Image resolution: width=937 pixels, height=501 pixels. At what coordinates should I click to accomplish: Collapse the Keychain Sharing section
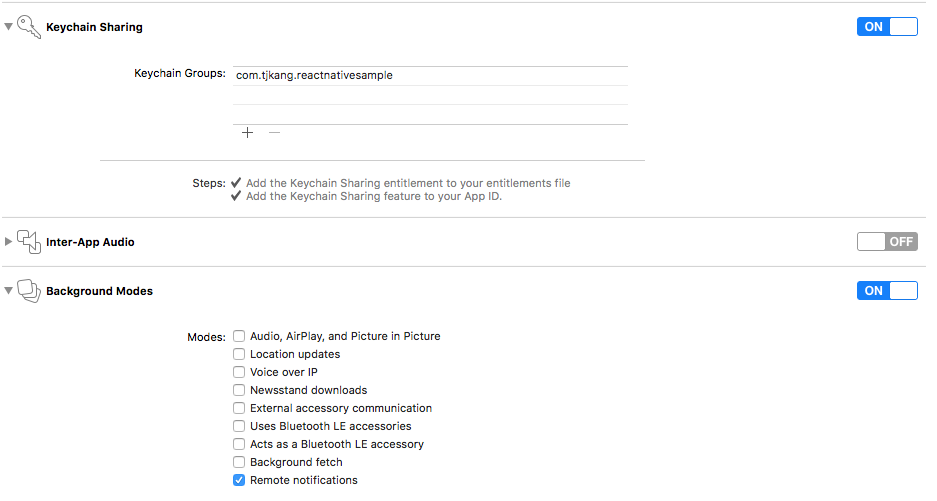pos(9,27)
